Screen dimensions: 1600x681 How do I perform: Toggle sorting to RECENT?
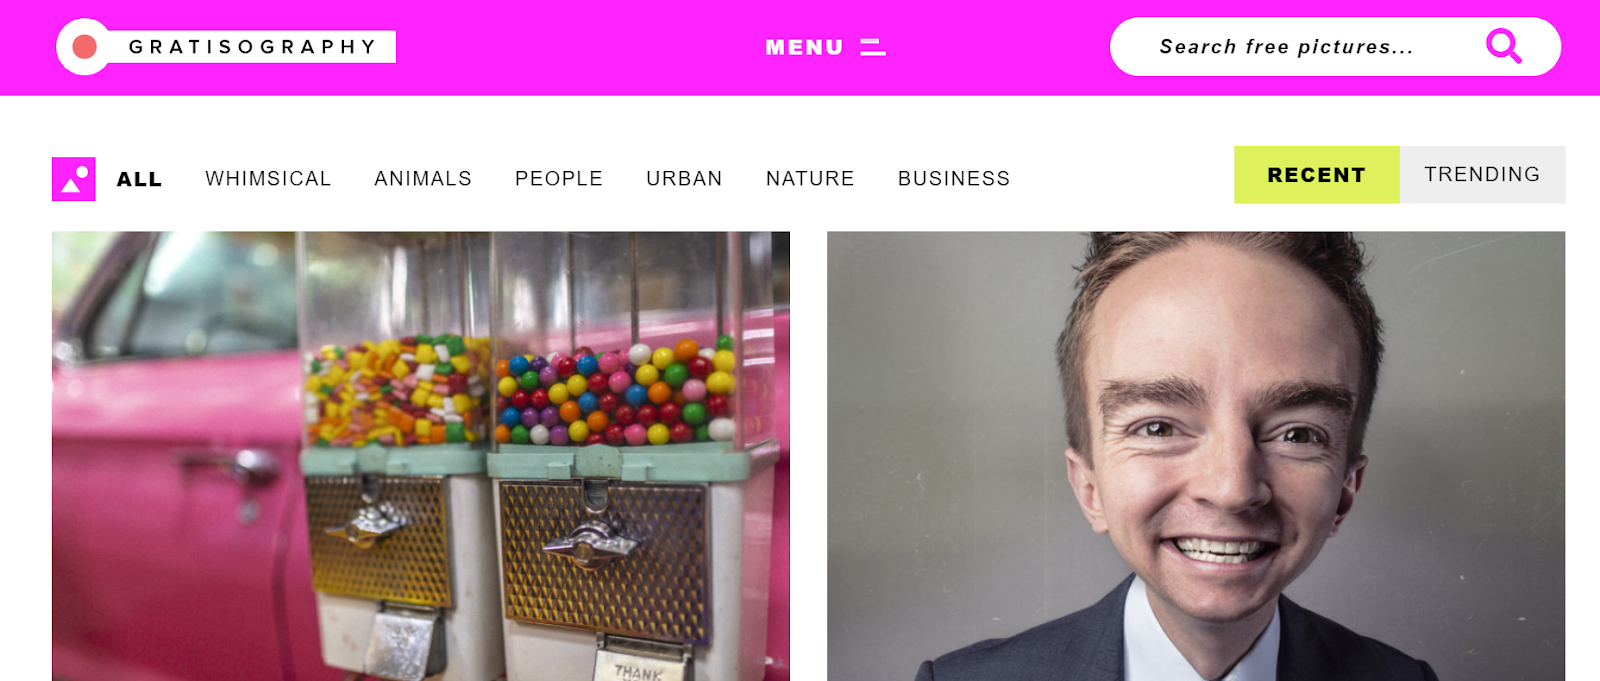pyautogui.click(x=1317, y=175)
